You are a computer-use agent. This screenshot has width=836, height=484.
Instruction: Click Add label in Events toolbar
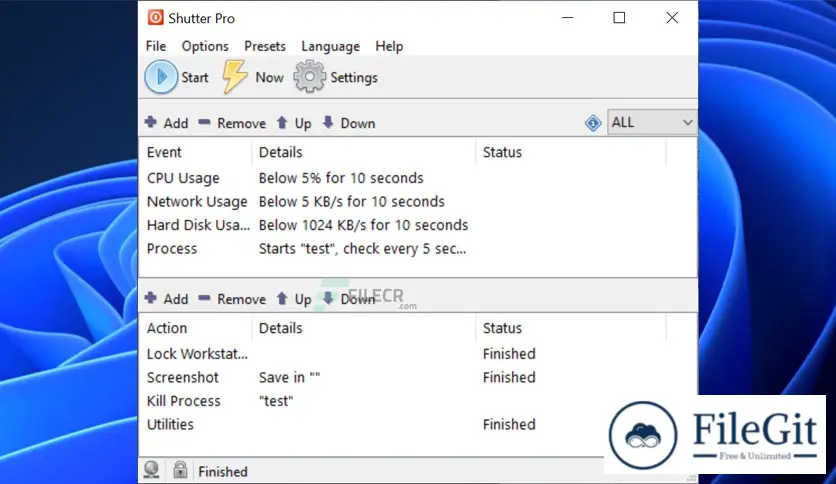click(x=176, y=124)
